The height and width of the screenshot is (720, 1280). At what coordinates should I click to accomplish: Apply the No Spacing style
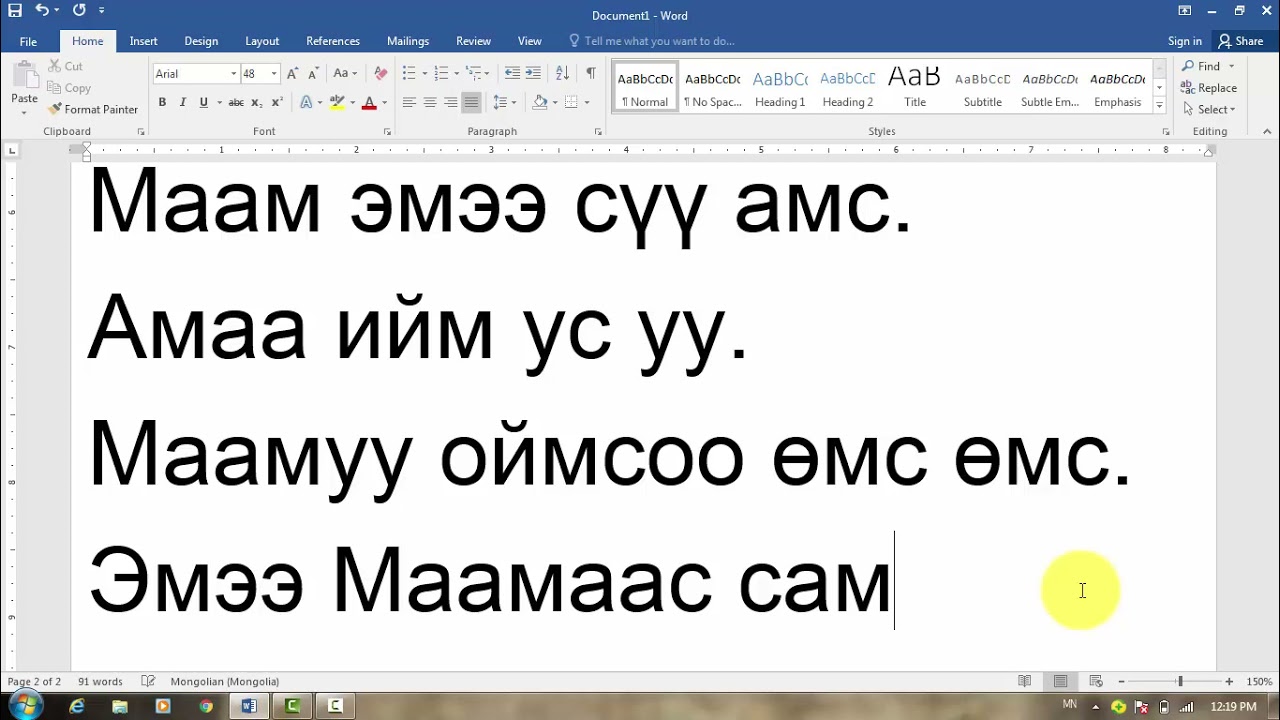coord(712,89)
